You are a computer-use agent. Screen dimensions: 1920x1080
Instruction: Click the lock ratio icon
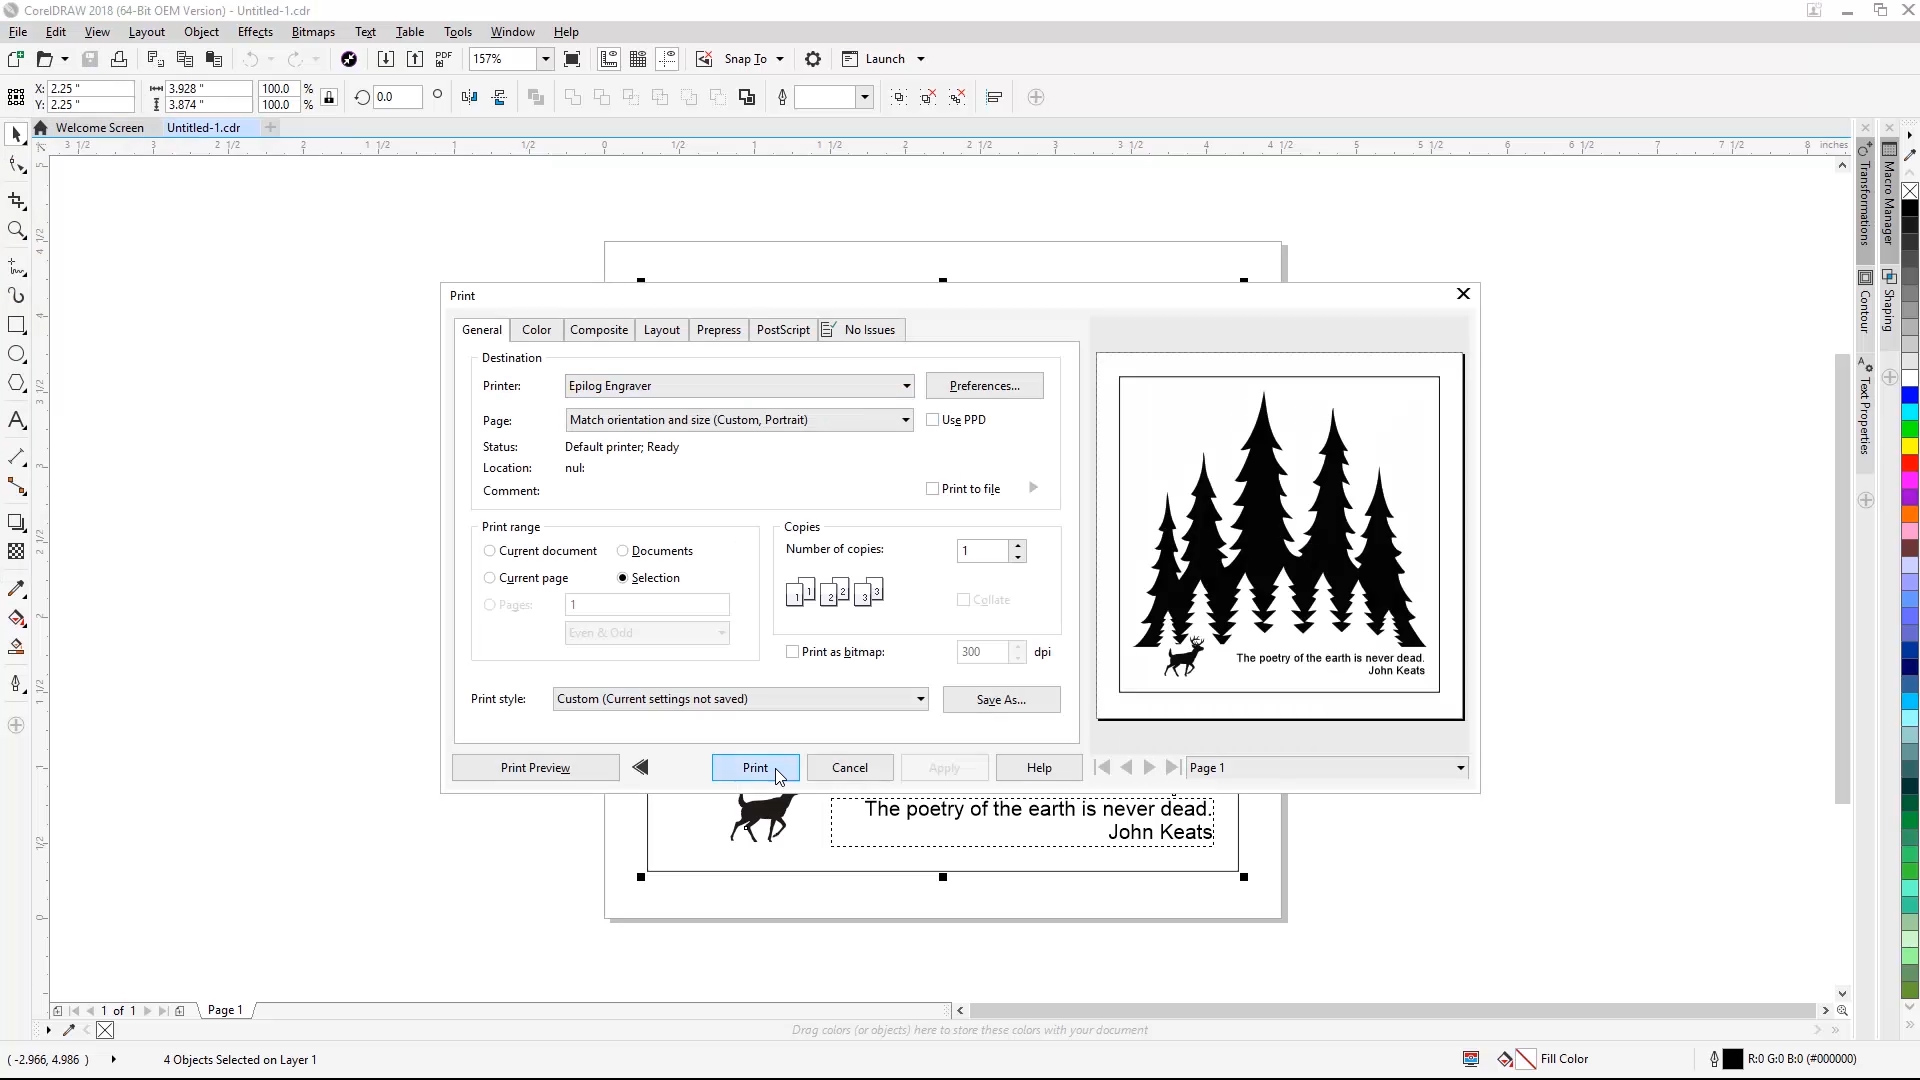(329, 97)
